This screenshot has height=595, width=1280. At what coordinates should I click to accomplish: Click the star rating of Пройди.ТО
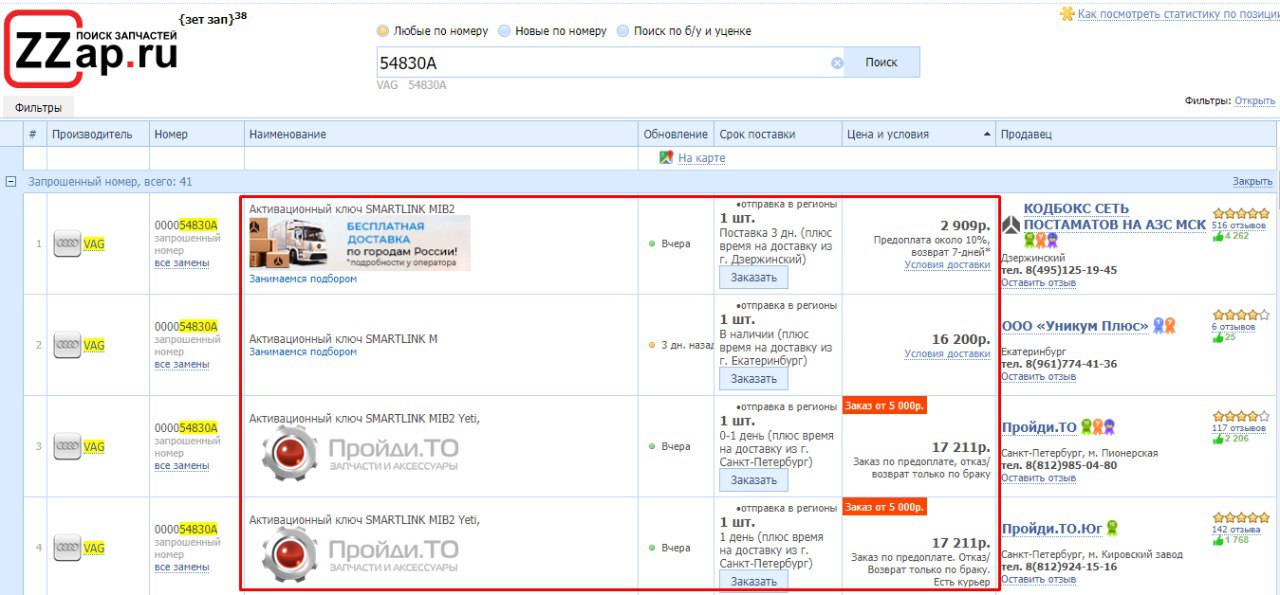1241,416
